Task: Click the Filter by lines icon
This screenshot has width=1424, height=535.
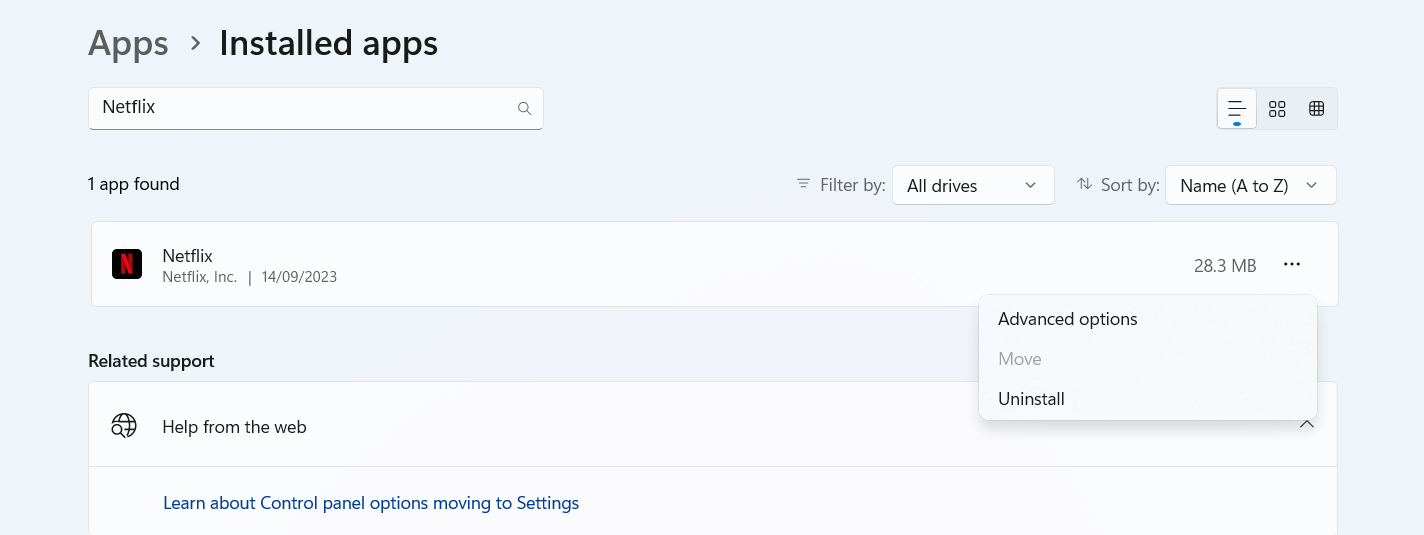Action: click(803, 185)
